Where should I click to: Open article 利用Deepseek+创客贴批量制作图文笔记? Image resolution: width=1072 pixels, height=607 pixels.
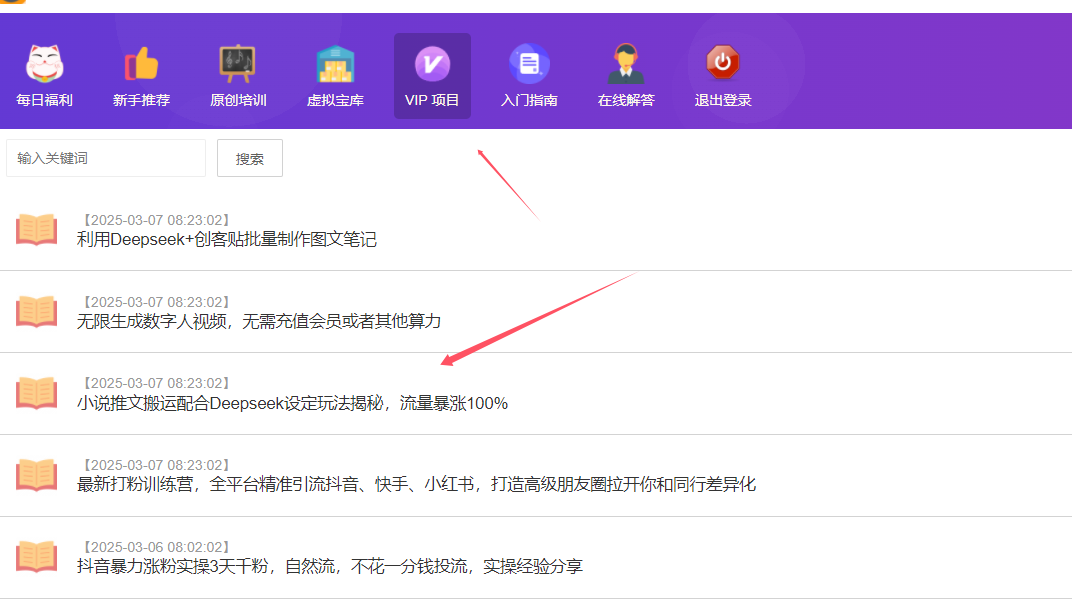click(x=227, y=240)
